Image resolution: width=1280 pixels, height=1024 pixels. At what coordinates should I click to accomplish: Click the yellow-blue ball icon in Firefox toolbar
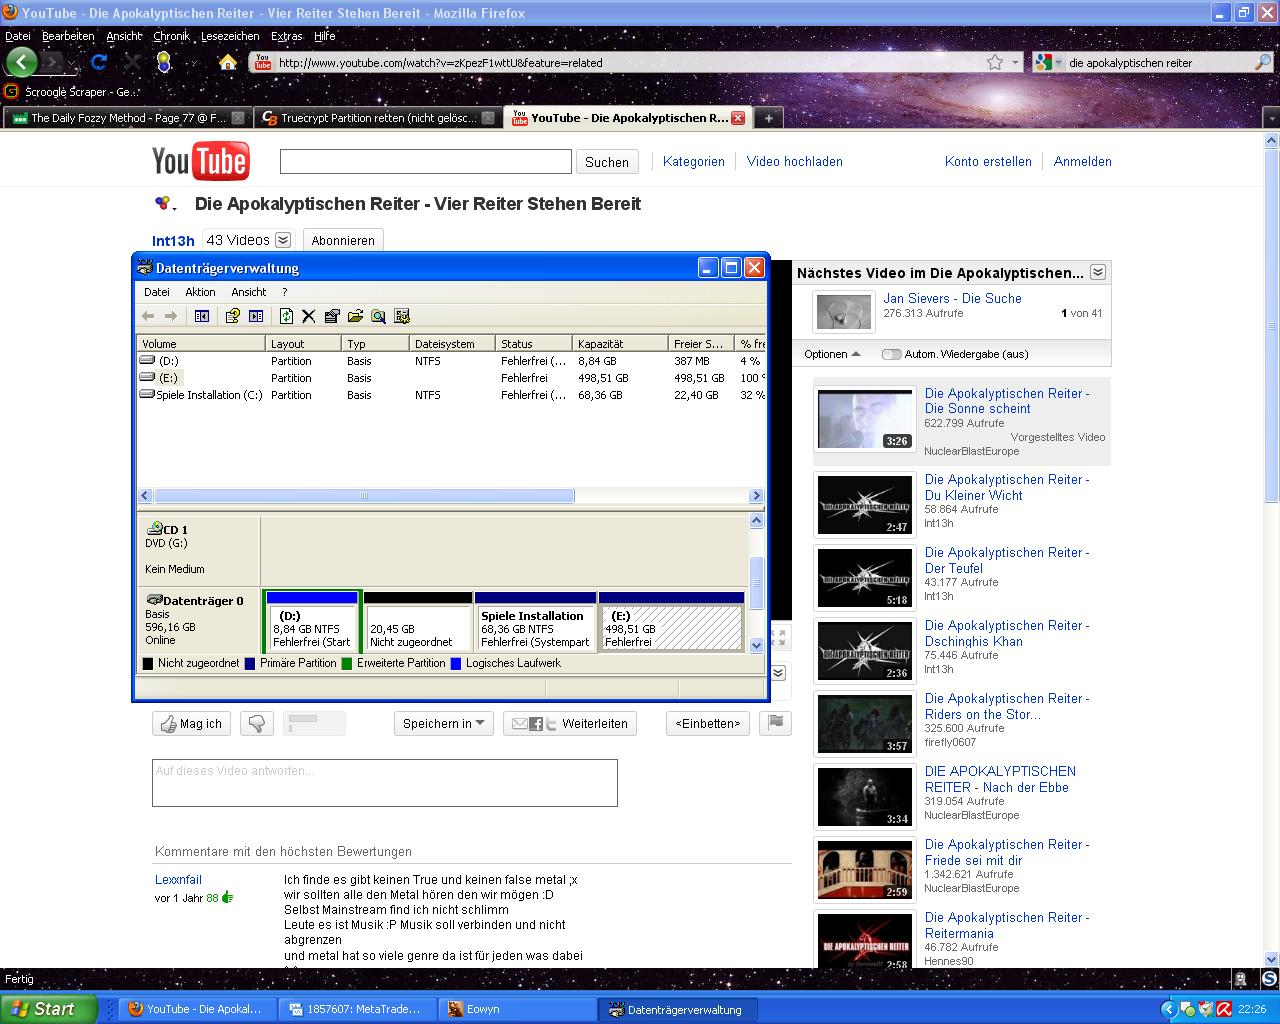(164, 62)
